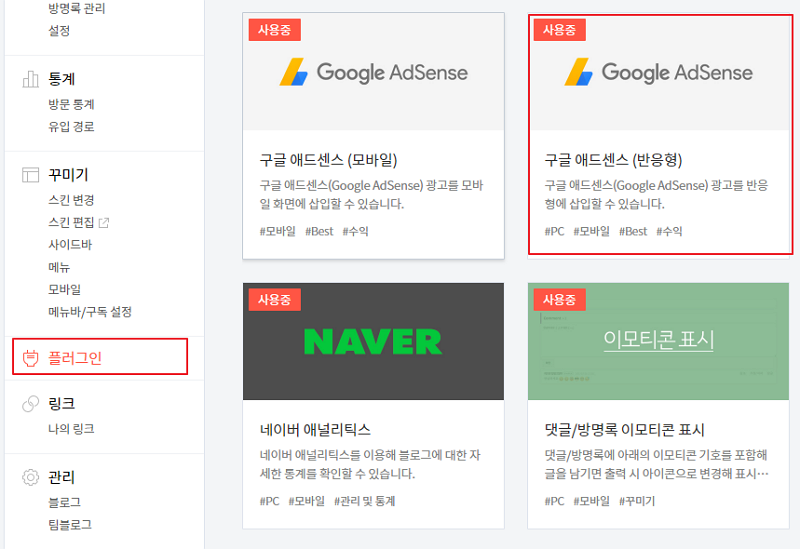Screen dimensions: 800x549
Task: Select the 링크 section heading
Action: click(x=62, y=404)
